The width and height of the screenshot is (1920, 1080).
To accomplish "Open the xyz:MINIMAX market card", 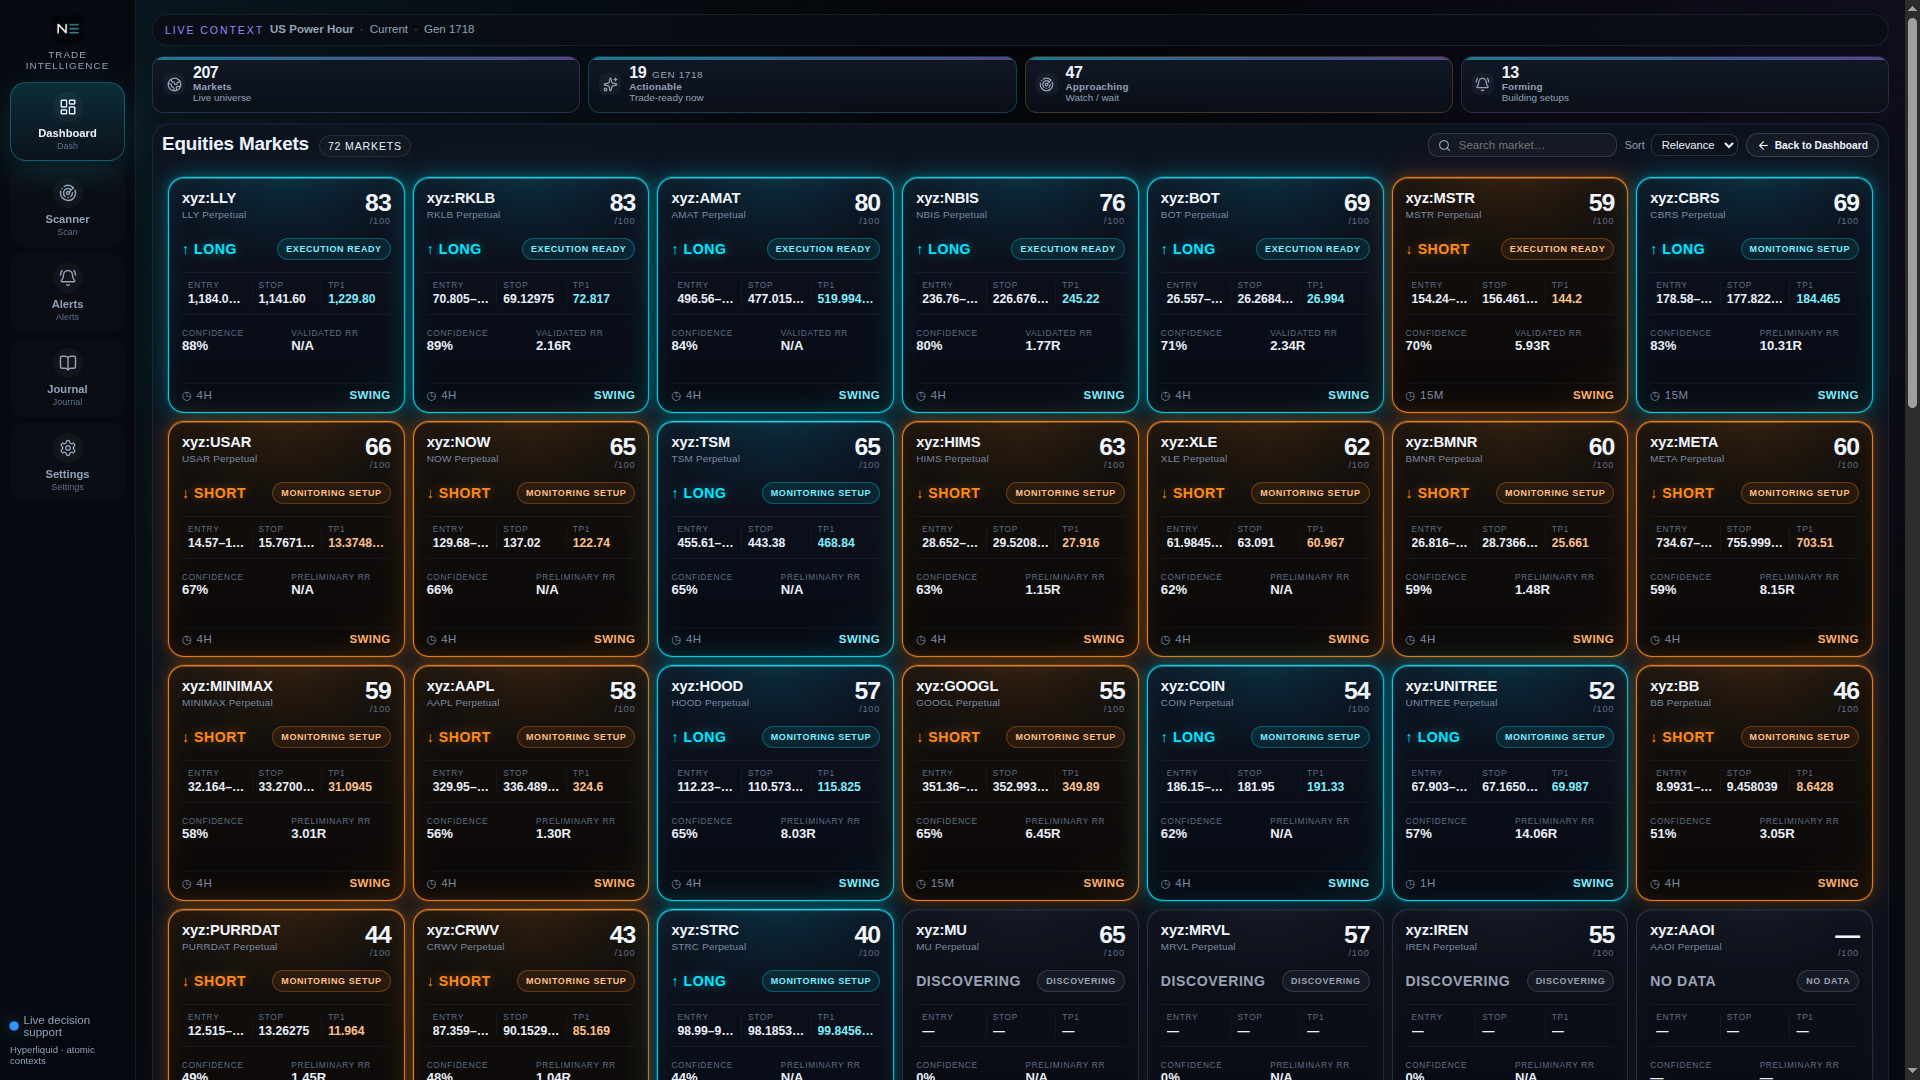I will tap(286, 783).
